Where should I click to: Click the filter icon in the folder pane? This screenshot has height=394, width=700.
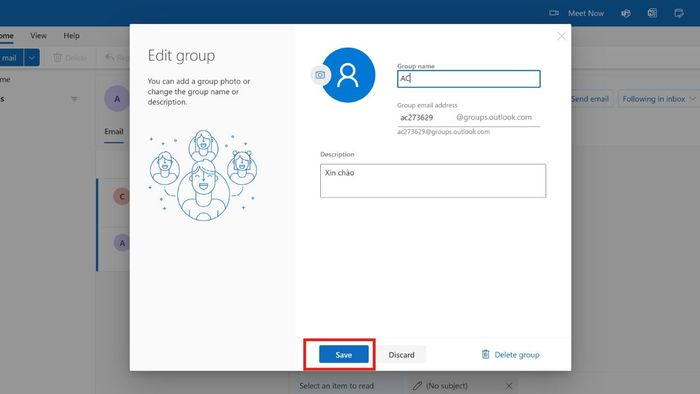74,99
